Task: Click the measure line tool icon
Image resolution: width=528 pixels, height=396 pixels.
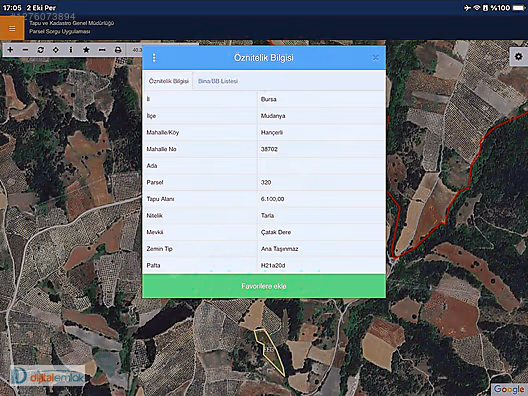Action: pyautogui.click(x=102, y=50)
